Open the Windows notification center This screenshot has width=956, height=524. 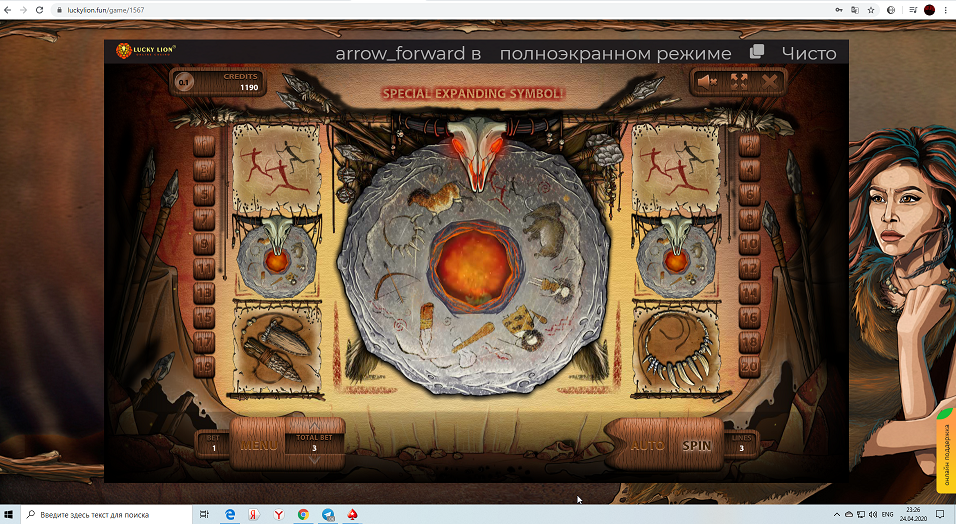pos(940,515)
